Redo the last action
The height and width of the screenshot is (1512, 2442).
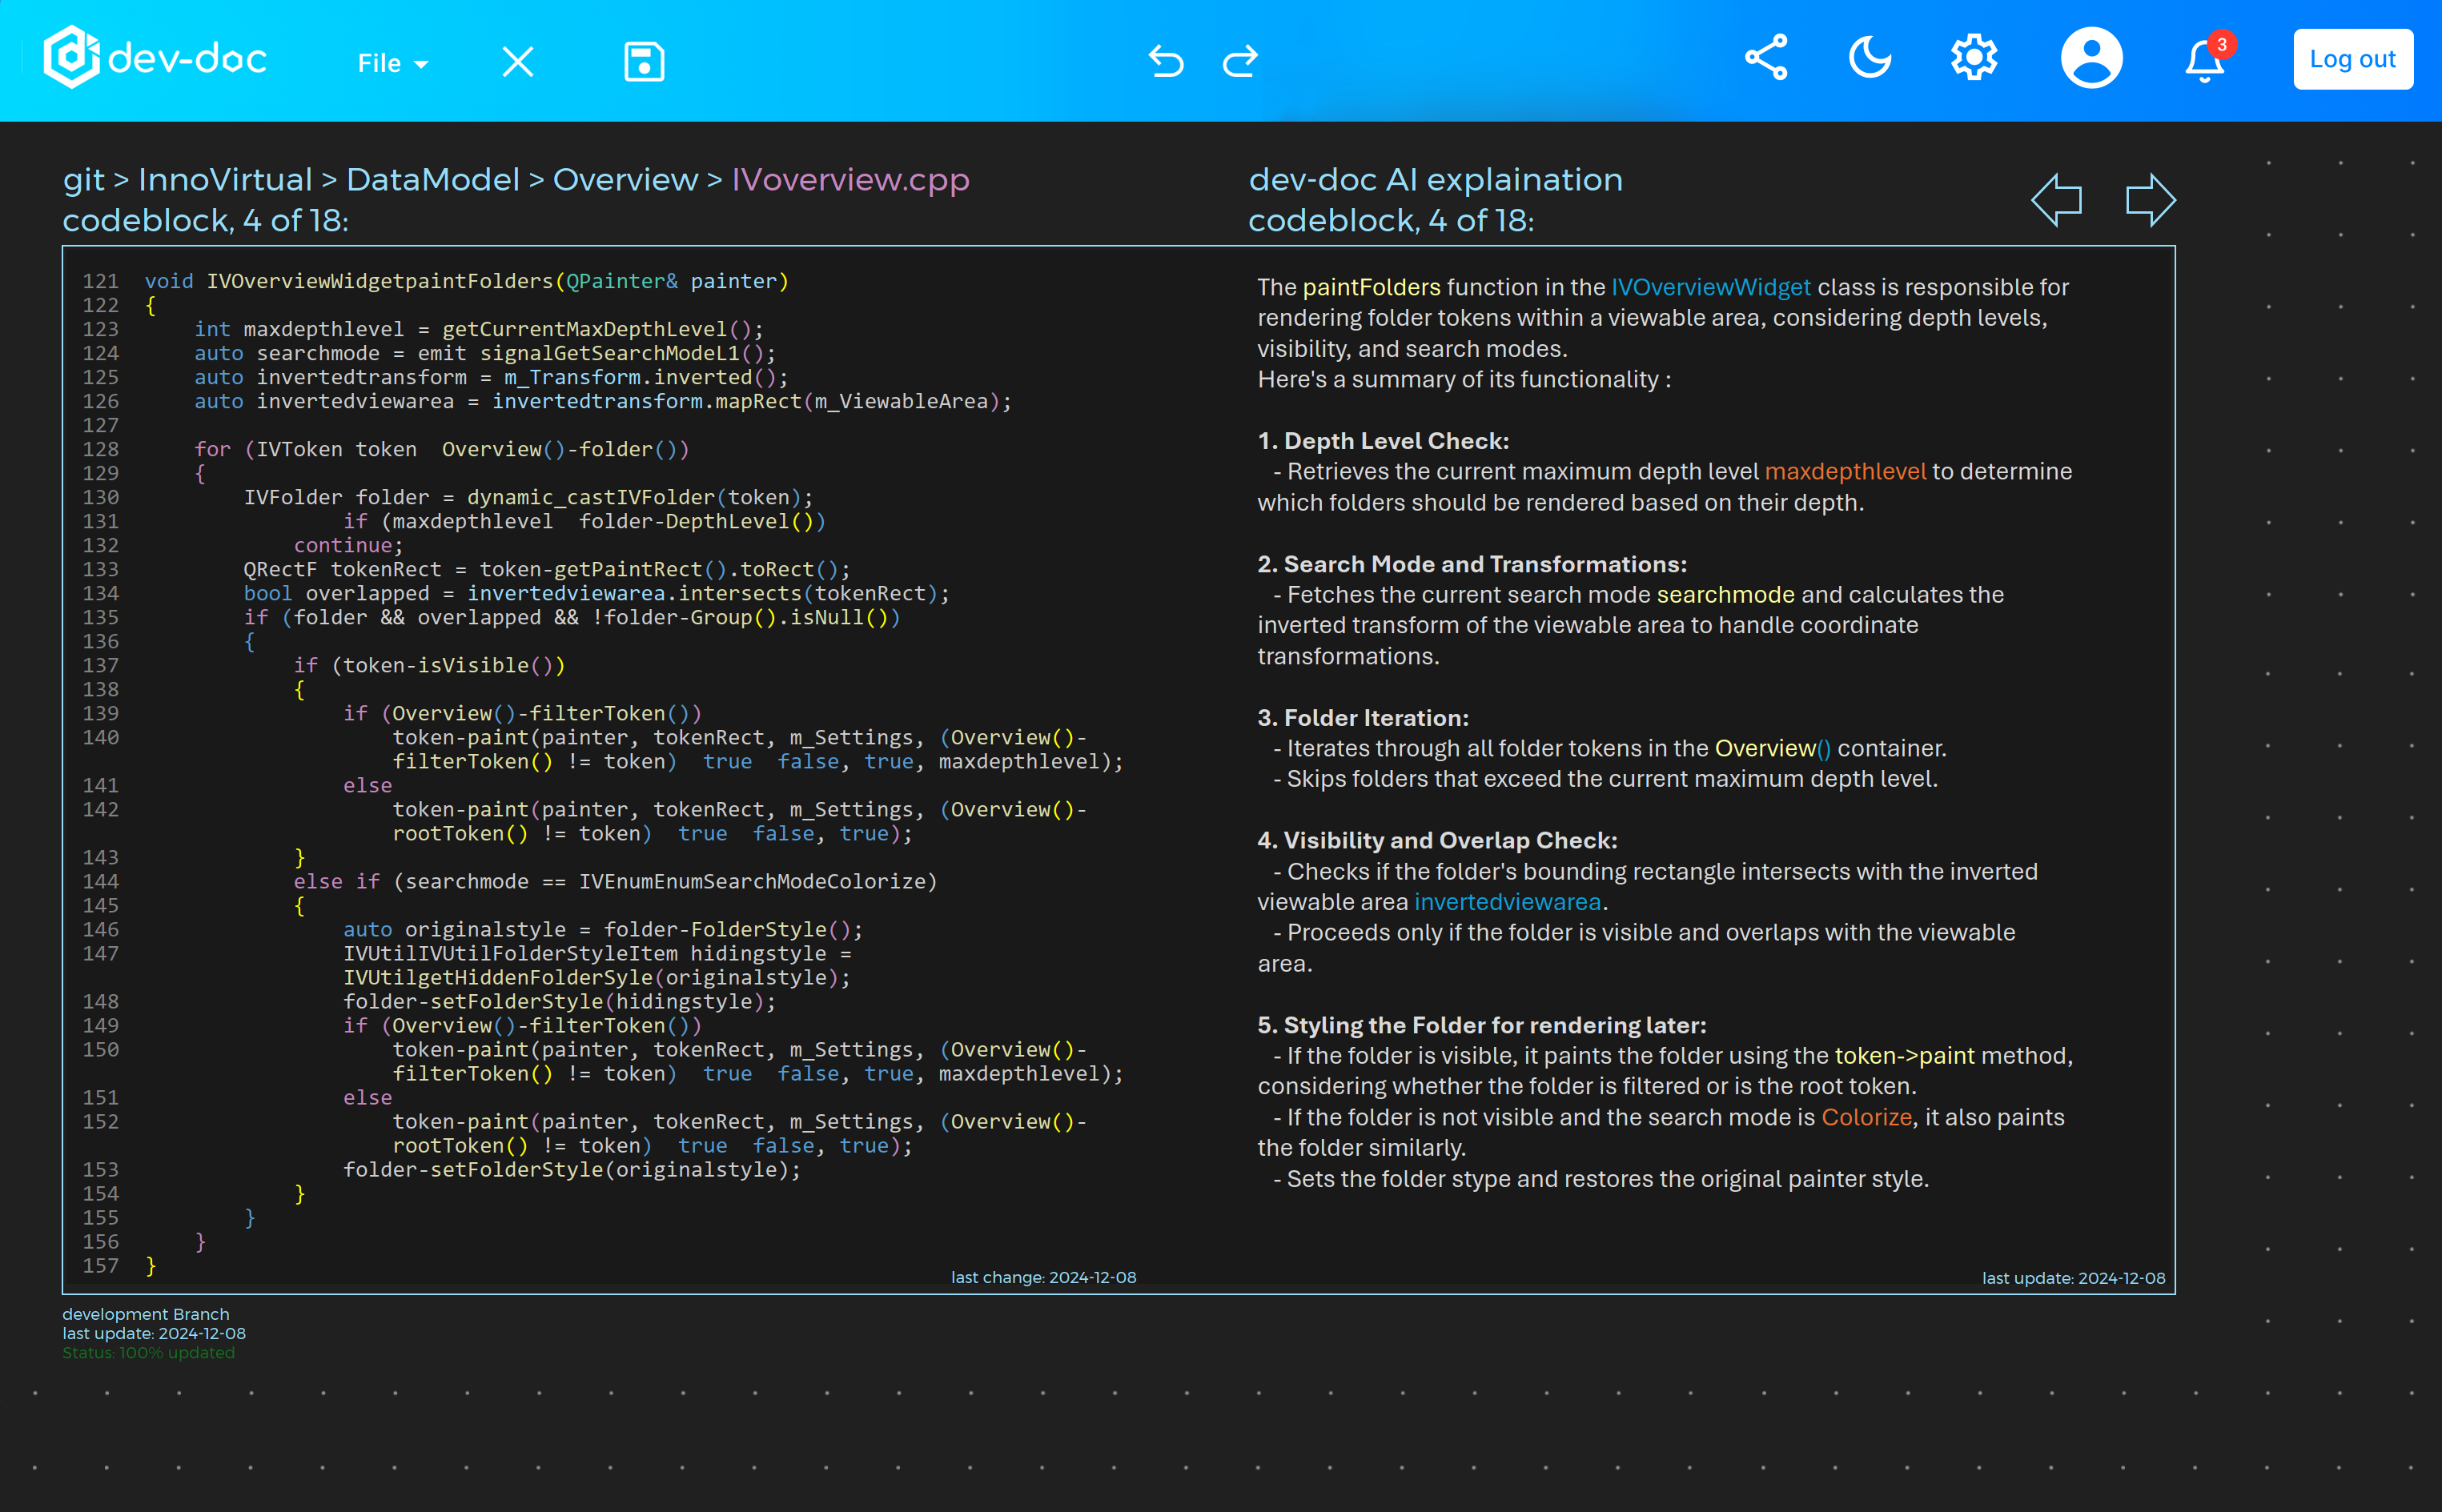[x=1240, y=61]
